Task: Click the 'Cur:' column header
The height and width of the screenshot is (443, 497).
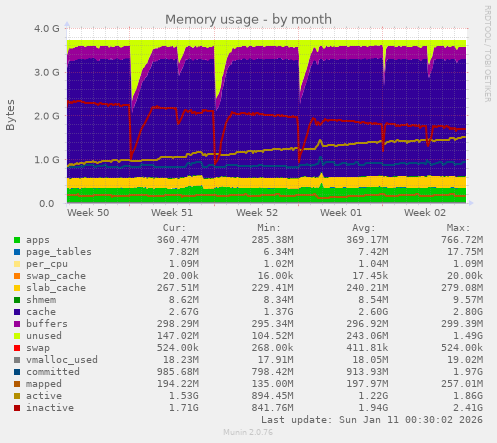Action: click(174, 228)
